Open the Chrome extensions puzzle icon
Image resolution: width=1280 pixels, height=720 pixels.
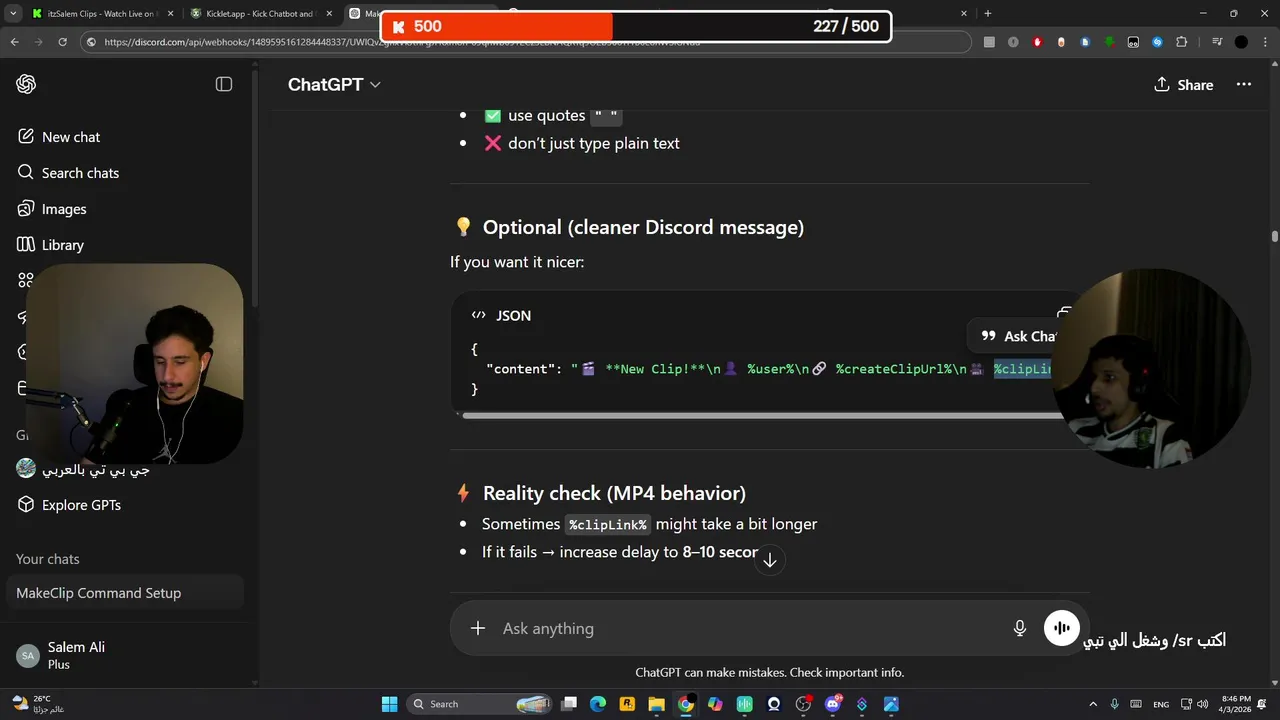[1181, 42]
